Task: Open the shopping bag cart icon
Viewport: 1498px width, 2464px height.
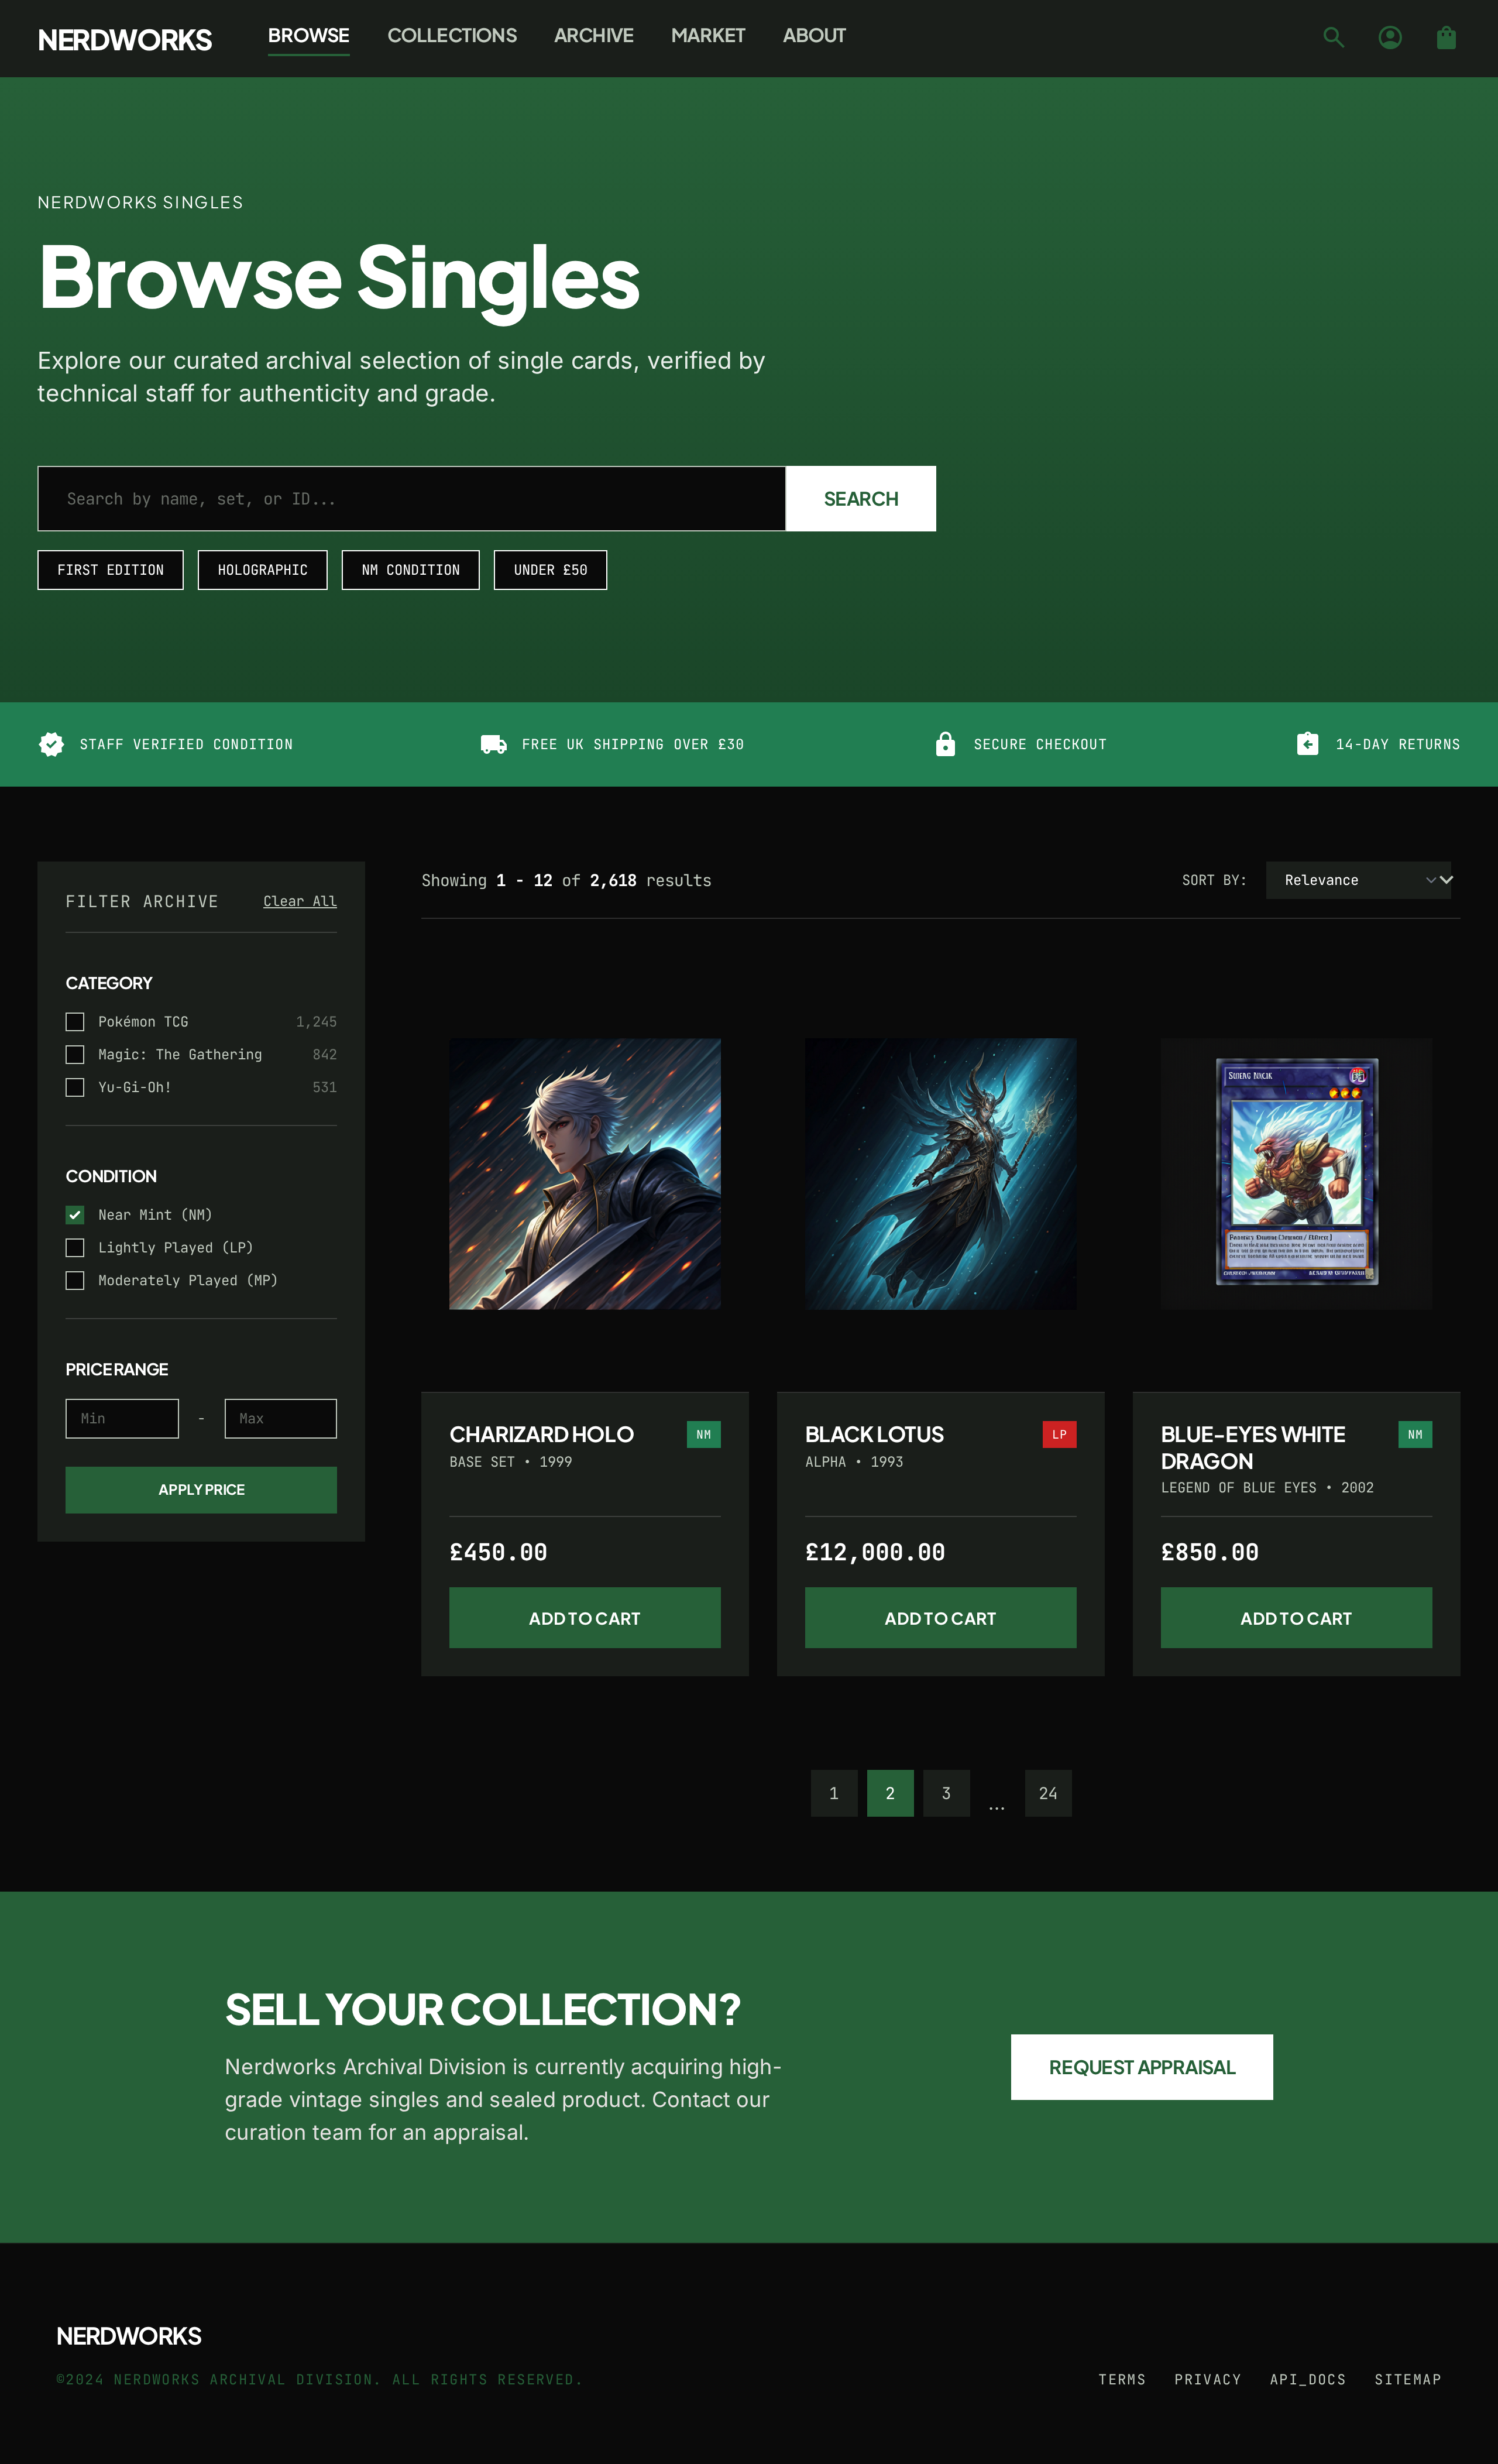Action: pyautogui.click(x=1445, y=37)
